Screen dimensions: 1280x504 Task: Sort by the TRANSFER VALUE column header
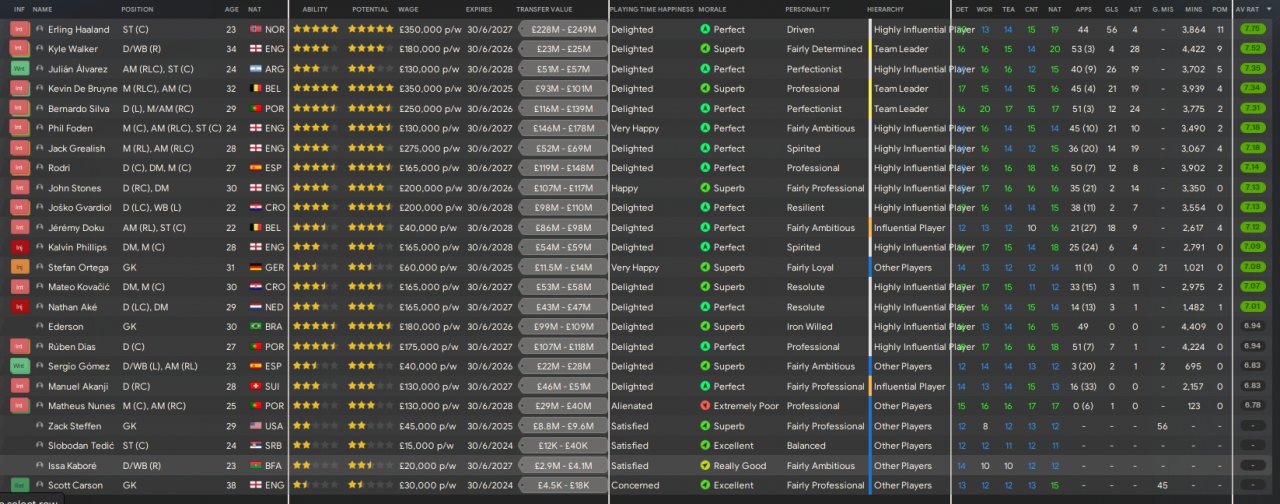click(x=544, y=9)
